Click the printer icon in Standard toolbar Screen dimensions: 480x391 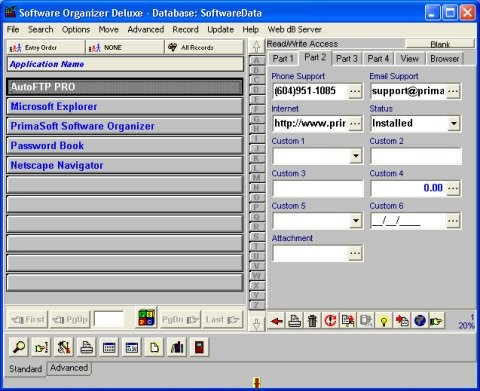coord(86,347)
